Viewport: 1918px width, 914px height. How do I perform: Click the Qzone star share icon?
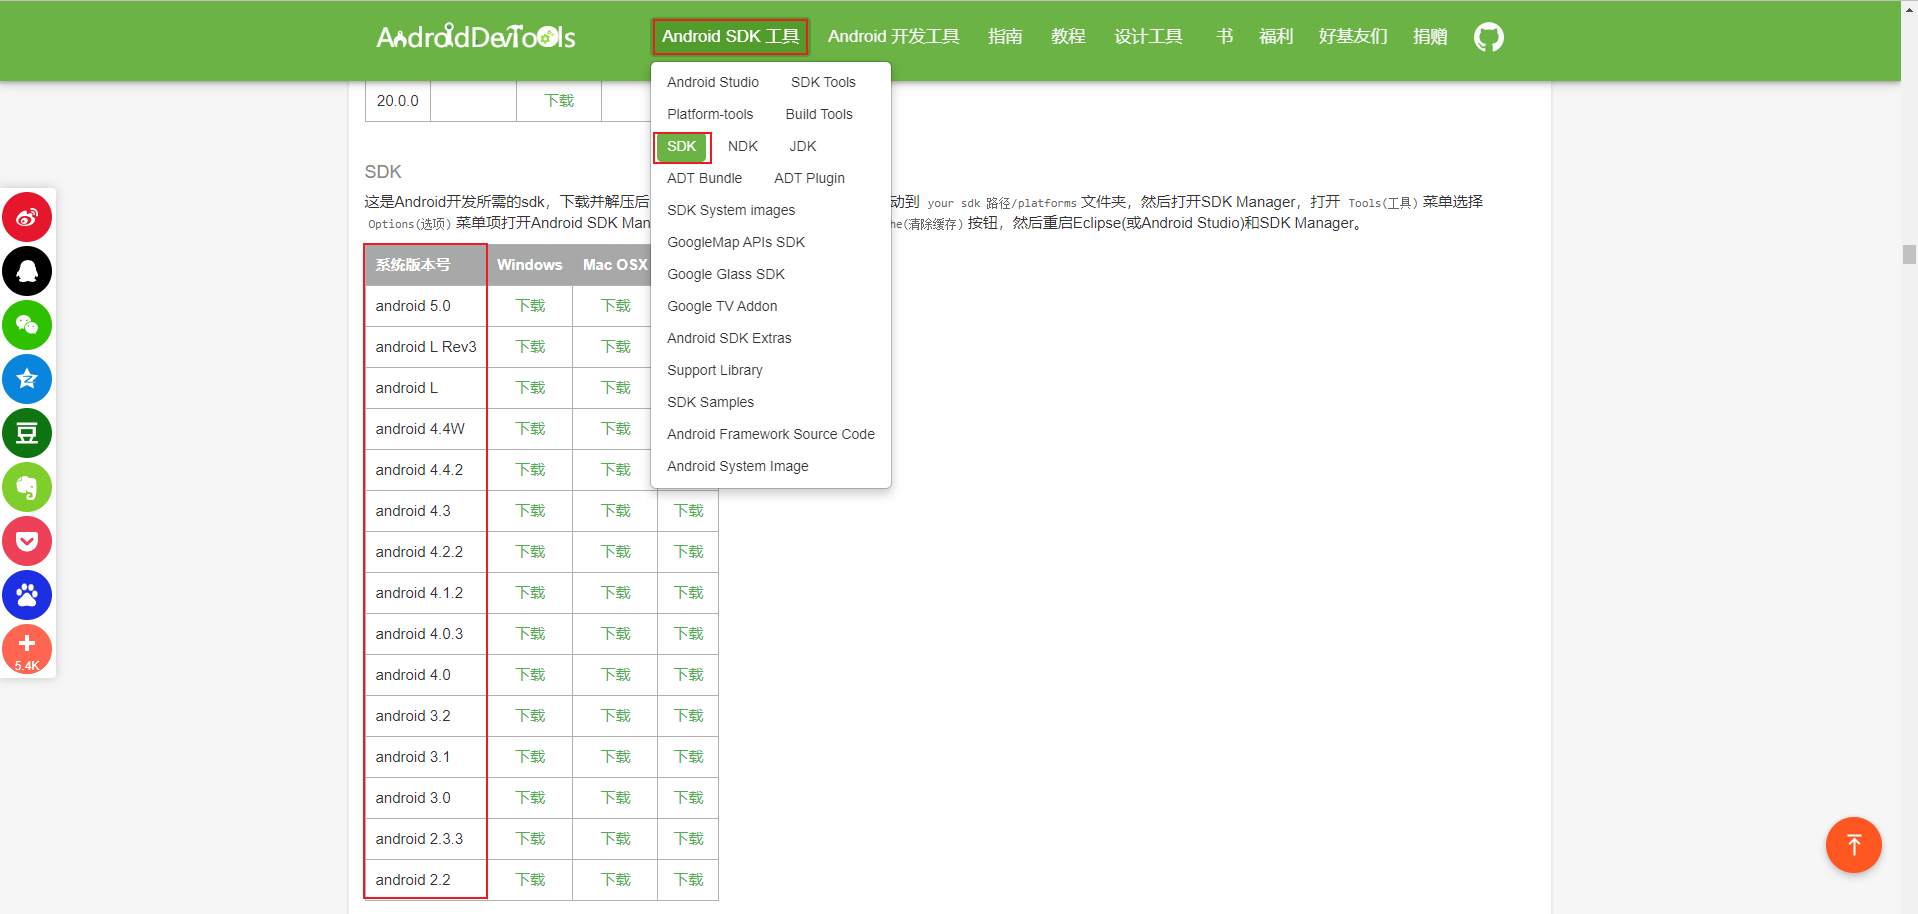[27, 379]
